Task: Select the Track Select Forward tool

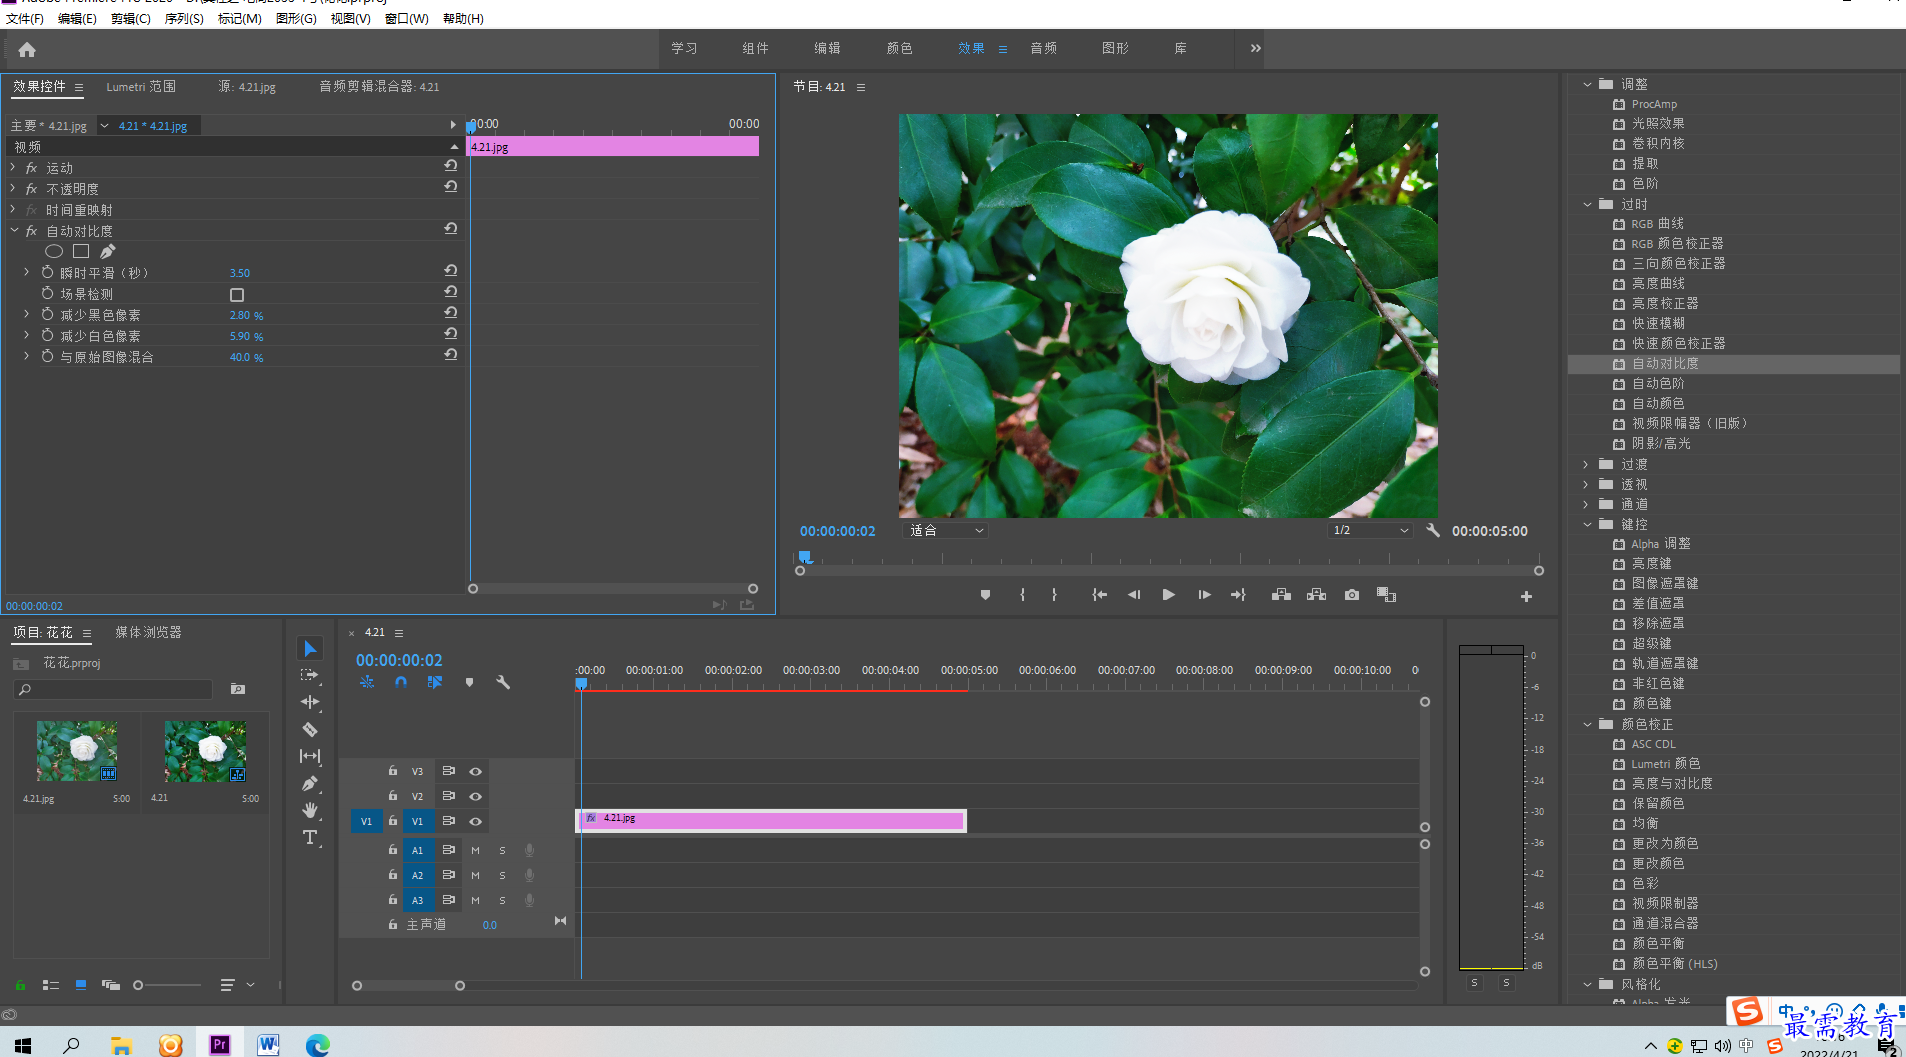Action: [x=310, y=675]
